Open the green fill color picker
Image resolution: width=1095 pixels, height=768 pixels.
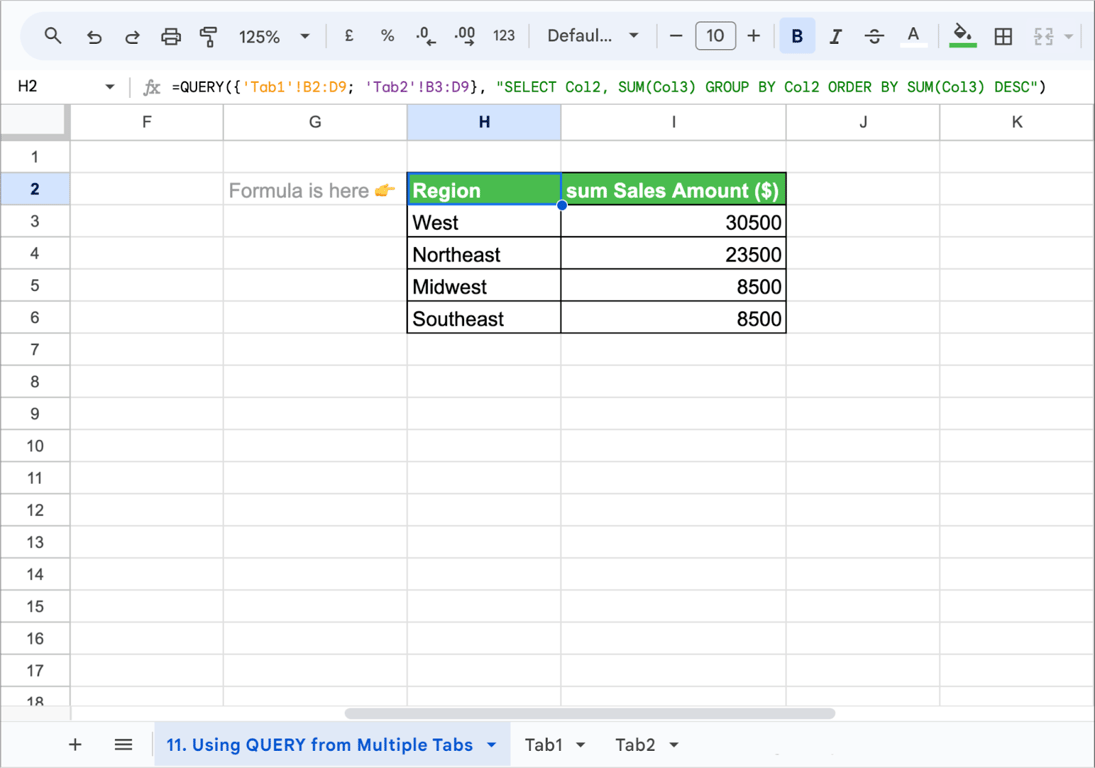[963, 36]
